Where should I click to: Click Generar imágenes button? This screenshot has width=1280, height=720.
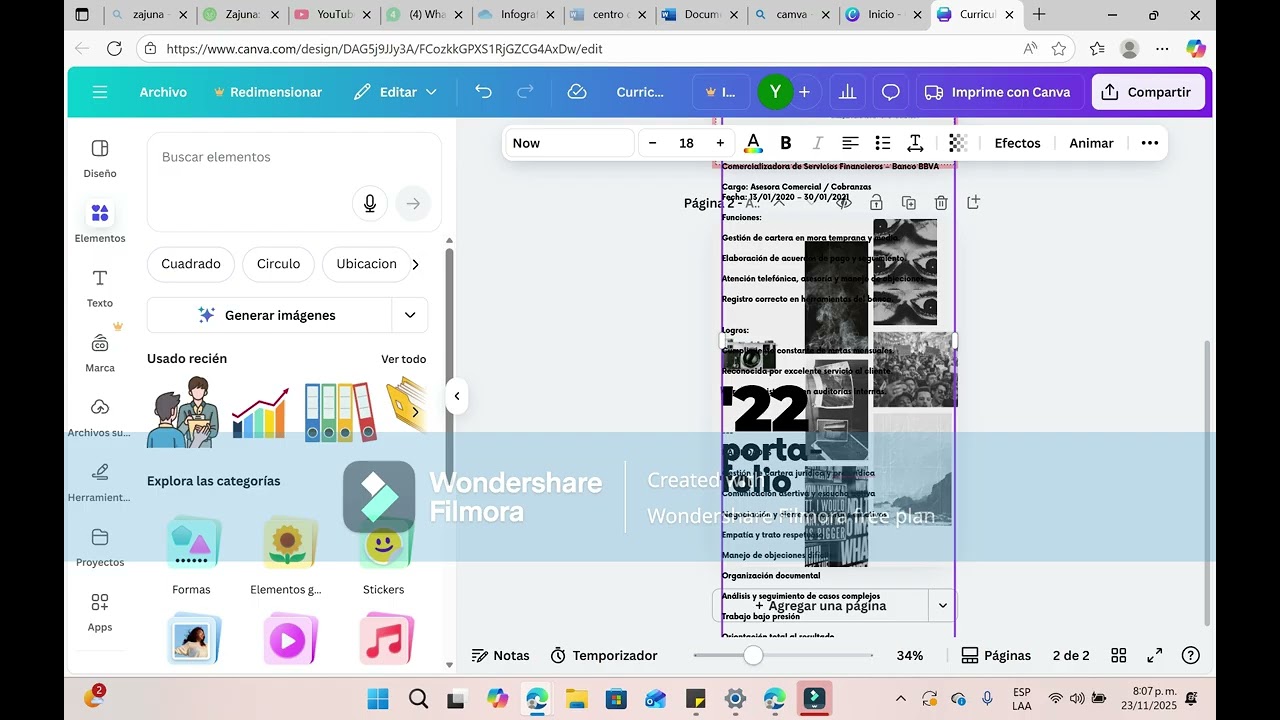point(269,315)
